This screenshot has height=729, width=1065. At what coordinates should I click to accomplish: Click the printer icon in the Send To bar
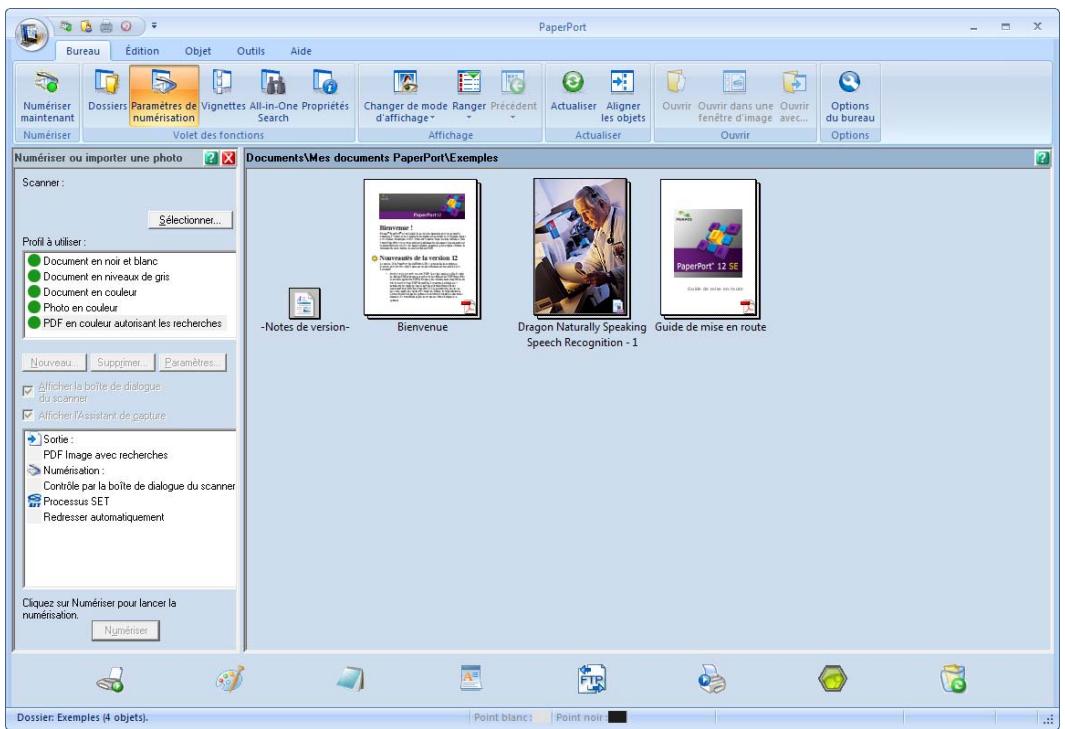click(x=712, y=679)
